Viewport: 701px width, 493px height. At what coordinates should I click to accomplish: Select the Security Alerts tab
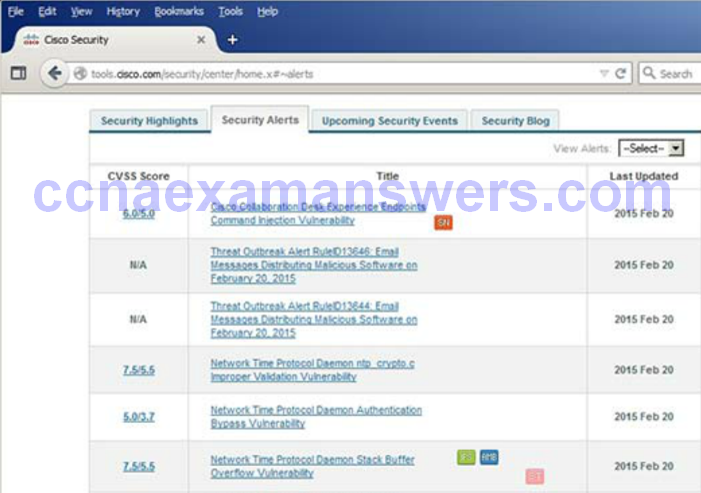[x=260, y=120]
